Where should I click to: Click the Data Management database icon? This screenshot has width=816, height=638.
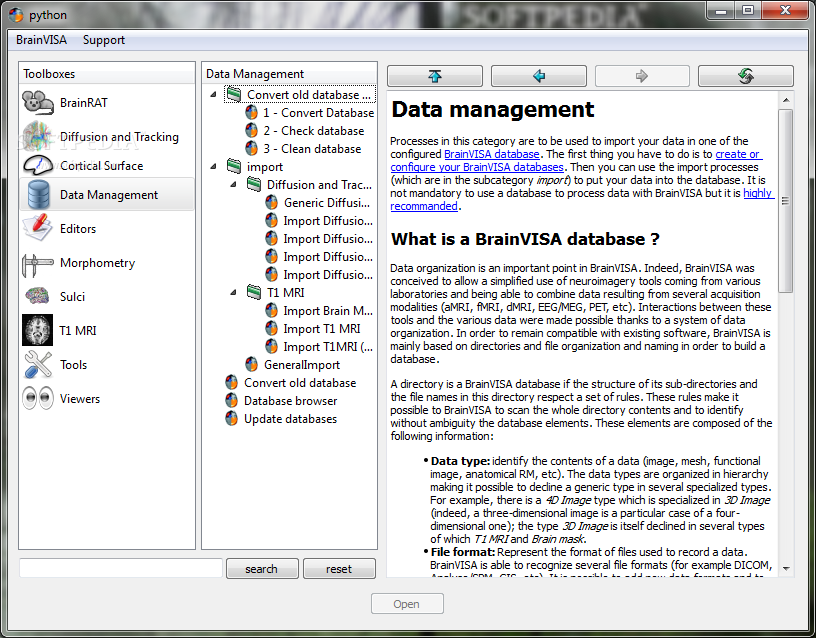[39, 194]
